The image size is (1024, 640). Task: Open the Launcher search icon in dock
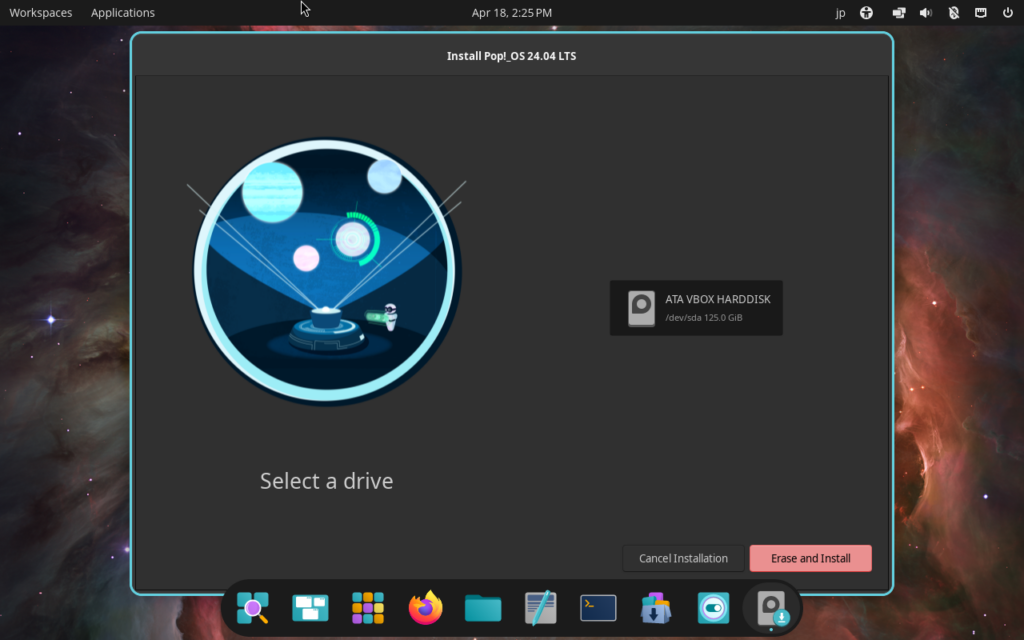252,607
